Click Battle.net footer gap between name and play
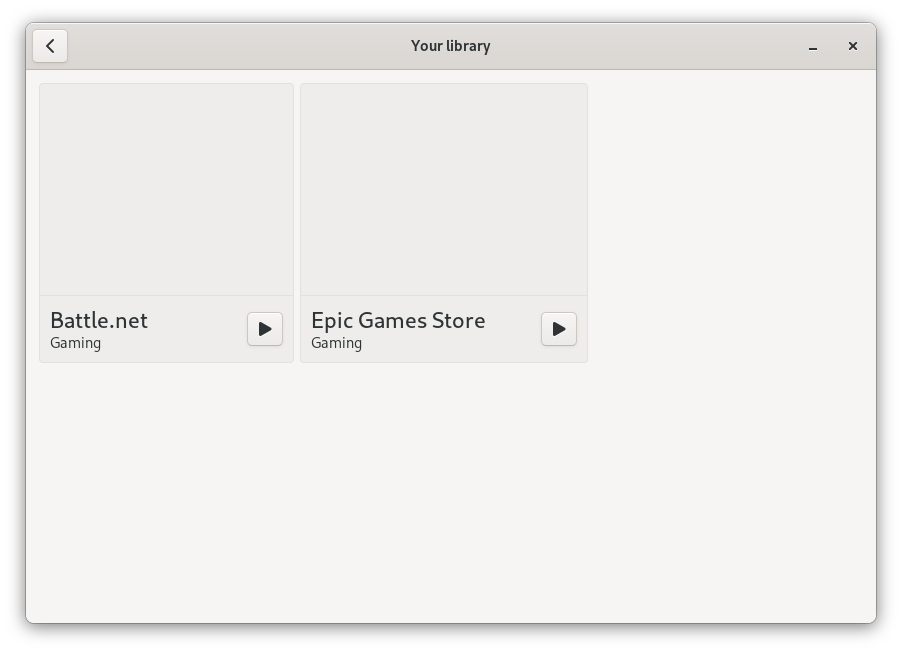This screenshot has height=652, width=902. (200, 329)
